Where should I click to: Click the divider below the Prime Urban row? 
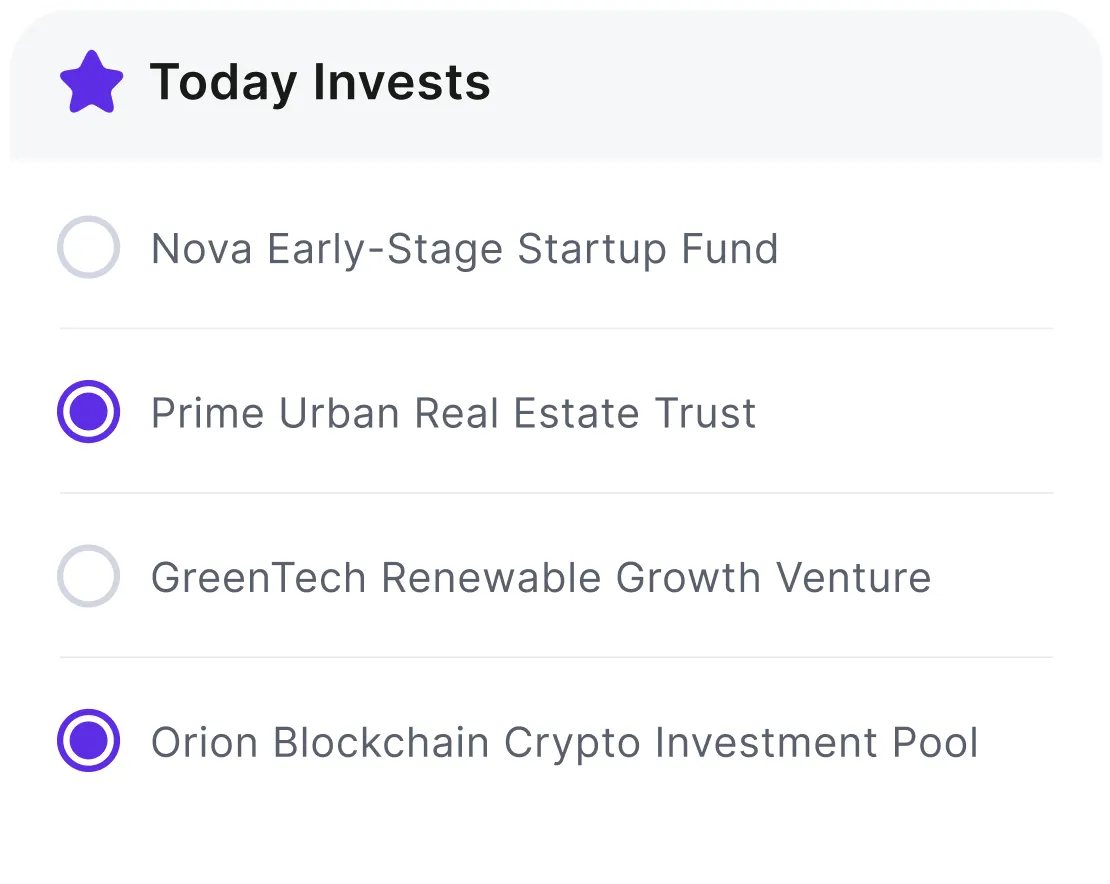pos(556,493)
